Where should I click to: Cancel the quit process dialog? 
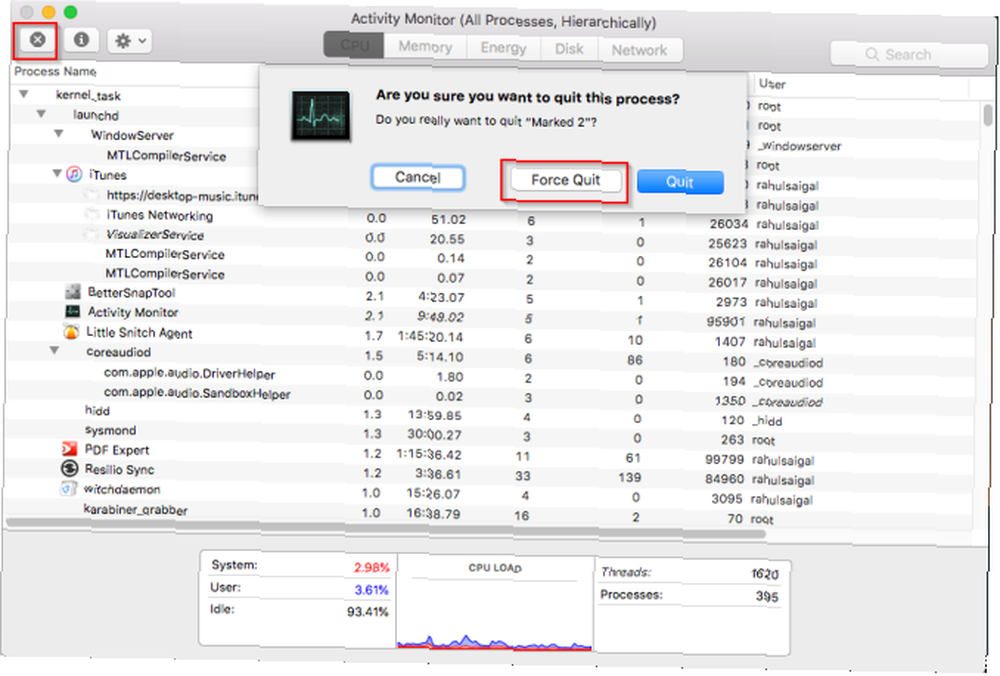click(418, 177)
